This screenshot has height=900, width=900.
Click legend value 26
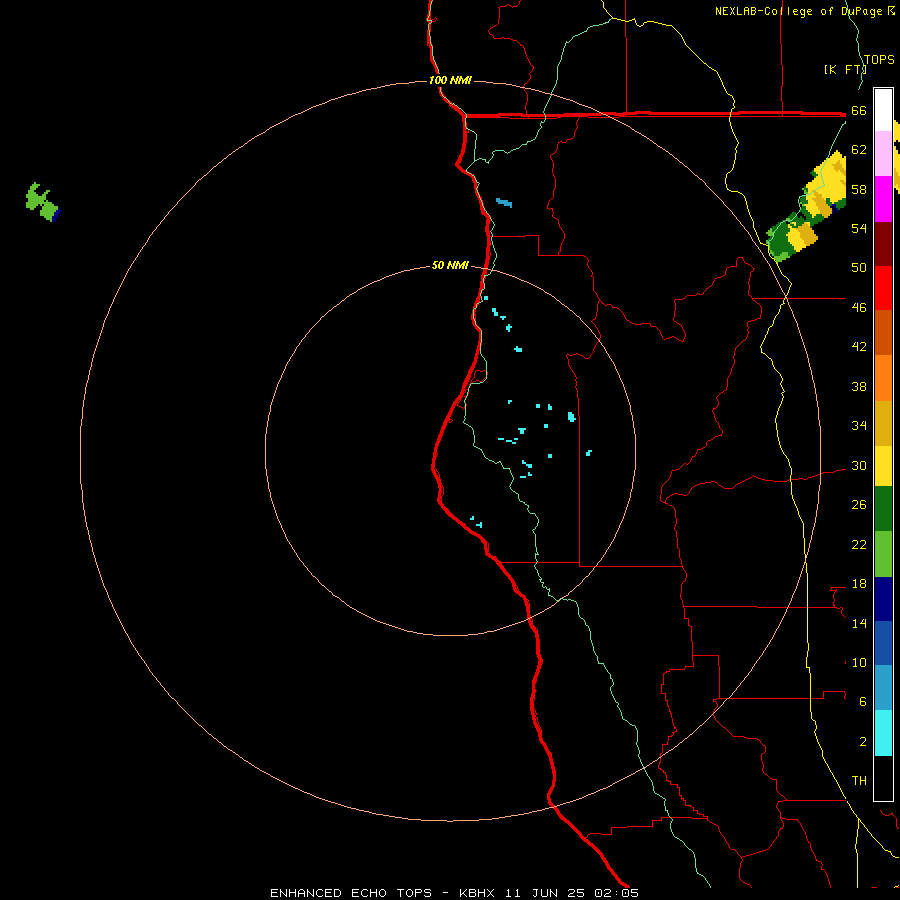click(x=859, y=505)
